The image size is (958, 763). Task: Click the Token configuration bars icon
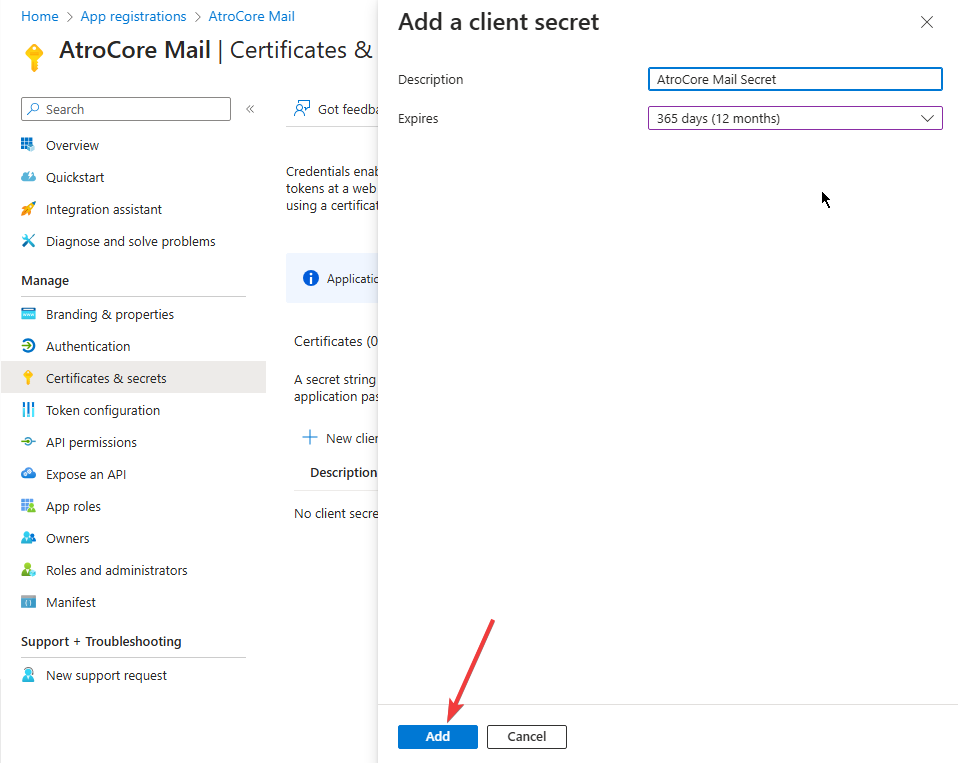point(28,410)
